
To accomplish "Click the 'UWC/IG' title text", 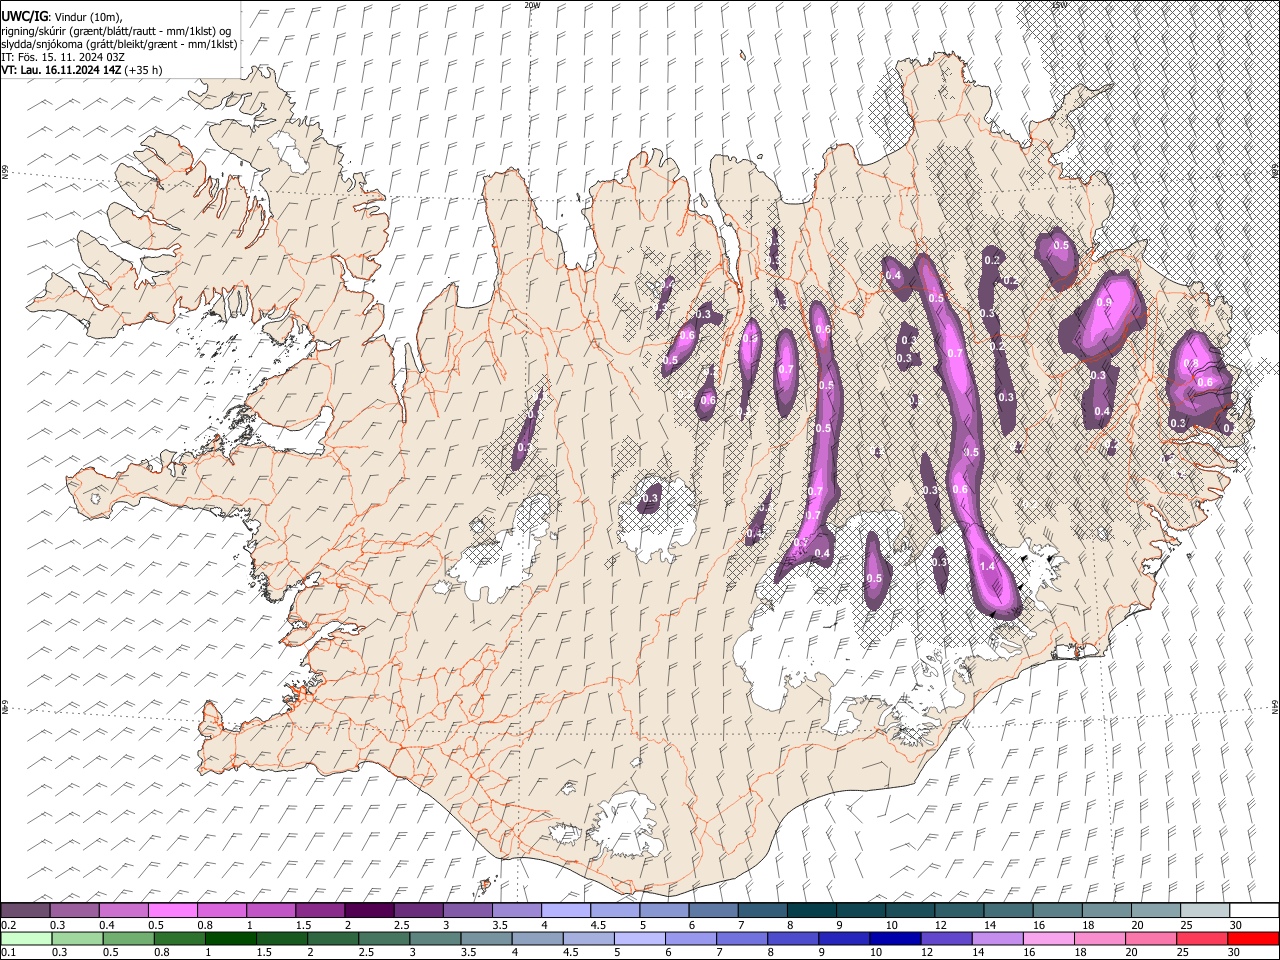I will coord(23,17).
